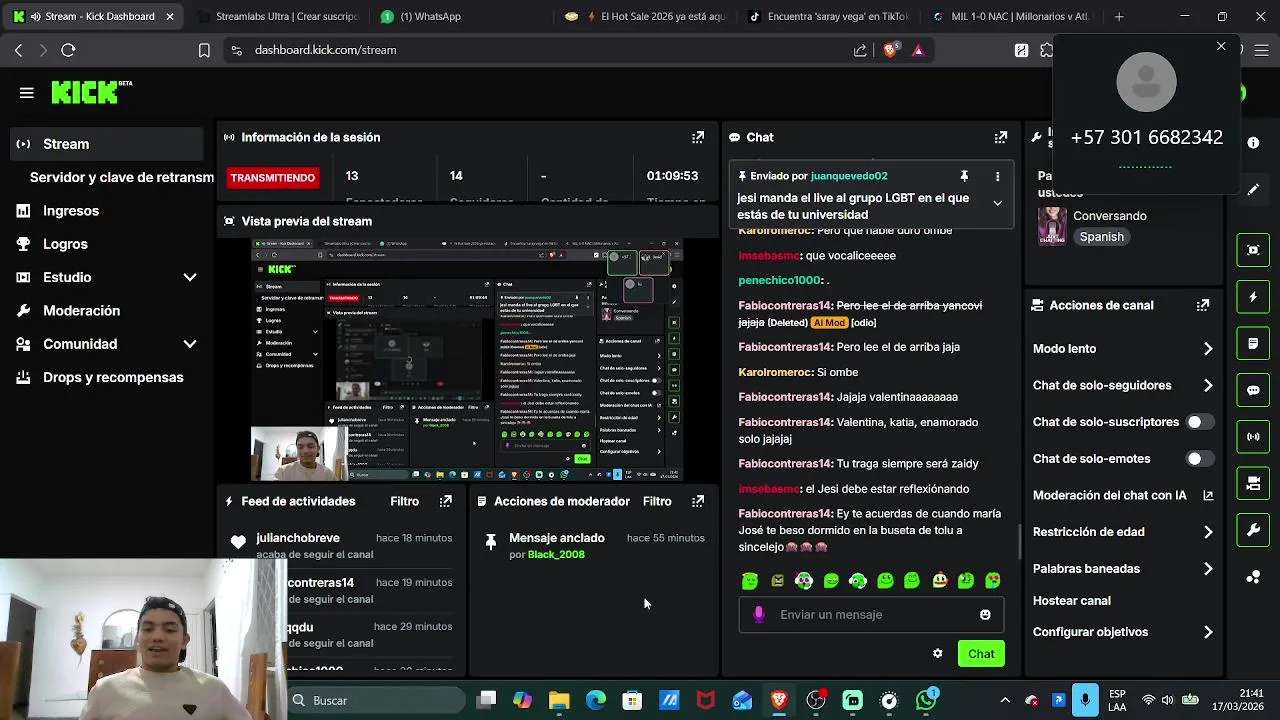The width and height of the screenshot is (1280, 720).
Task: Click the purple microphone in message box
Action: pos(759,614)
